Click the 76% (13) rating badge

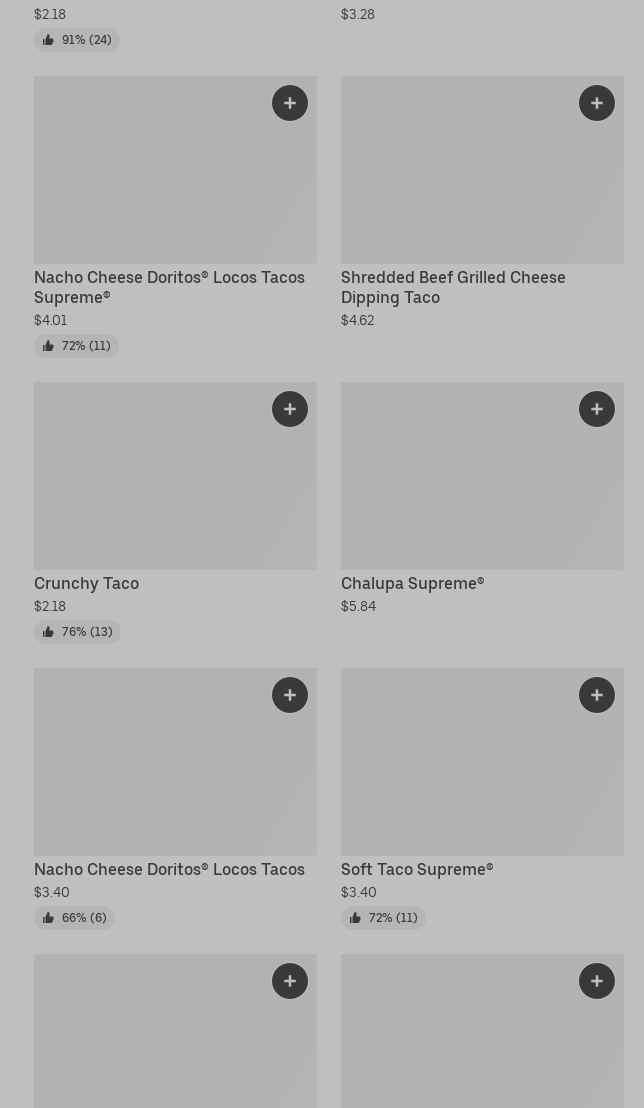pyautogui.click(x=77, y=632)
